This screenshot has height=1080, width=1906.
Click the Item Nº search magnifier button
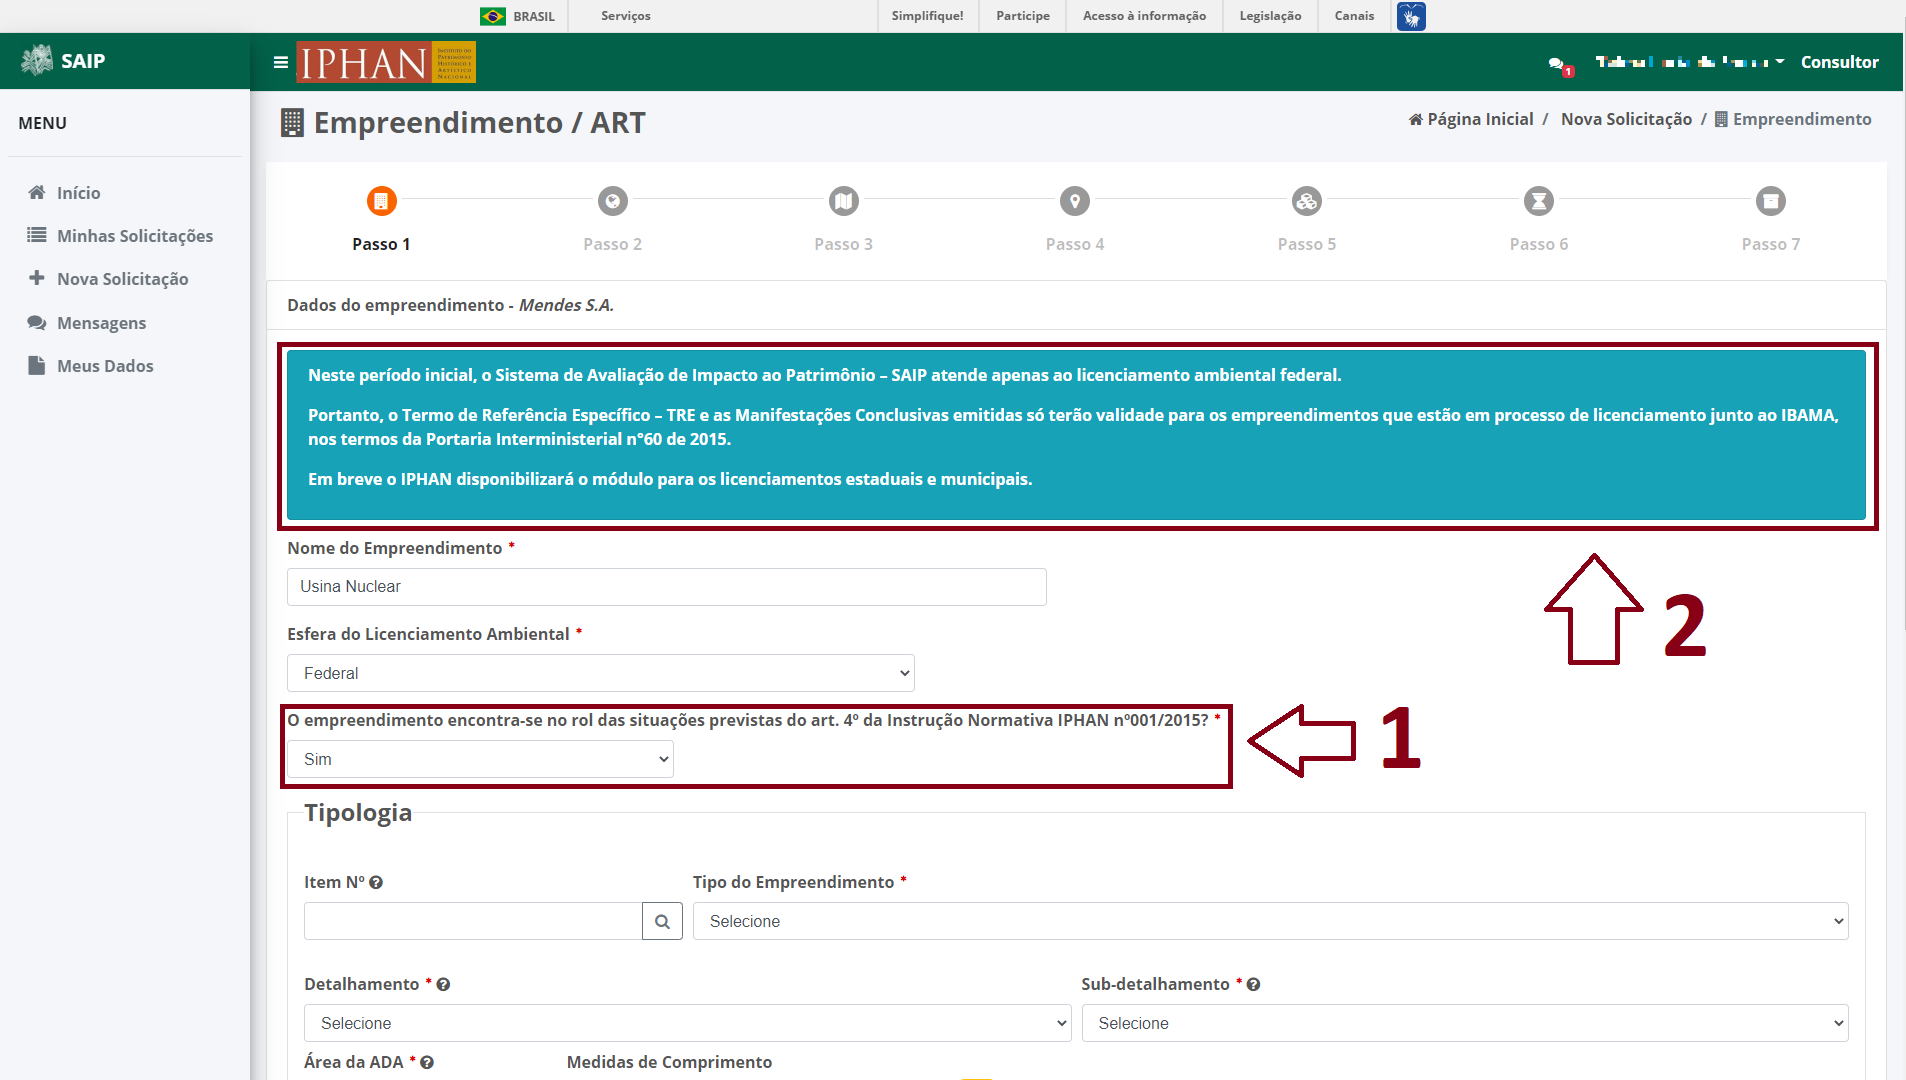tap(662, 921)
